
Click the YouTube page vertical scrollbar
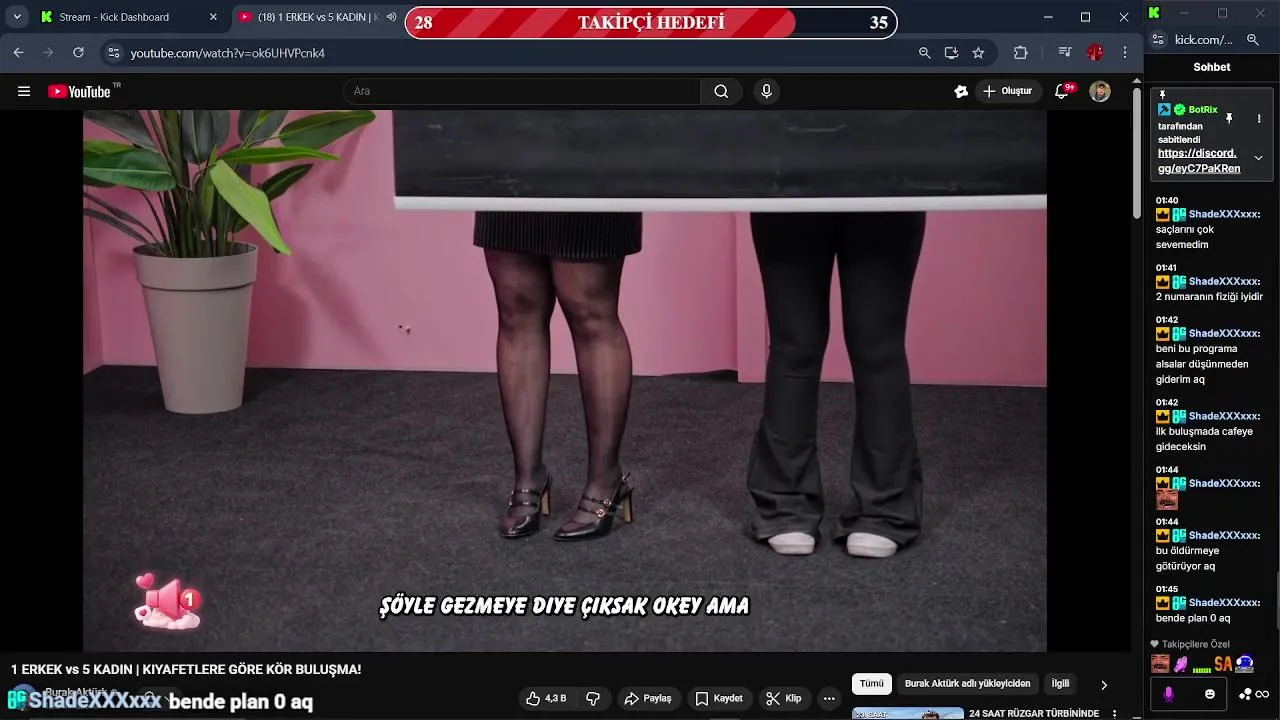(x=1137, y=155)
